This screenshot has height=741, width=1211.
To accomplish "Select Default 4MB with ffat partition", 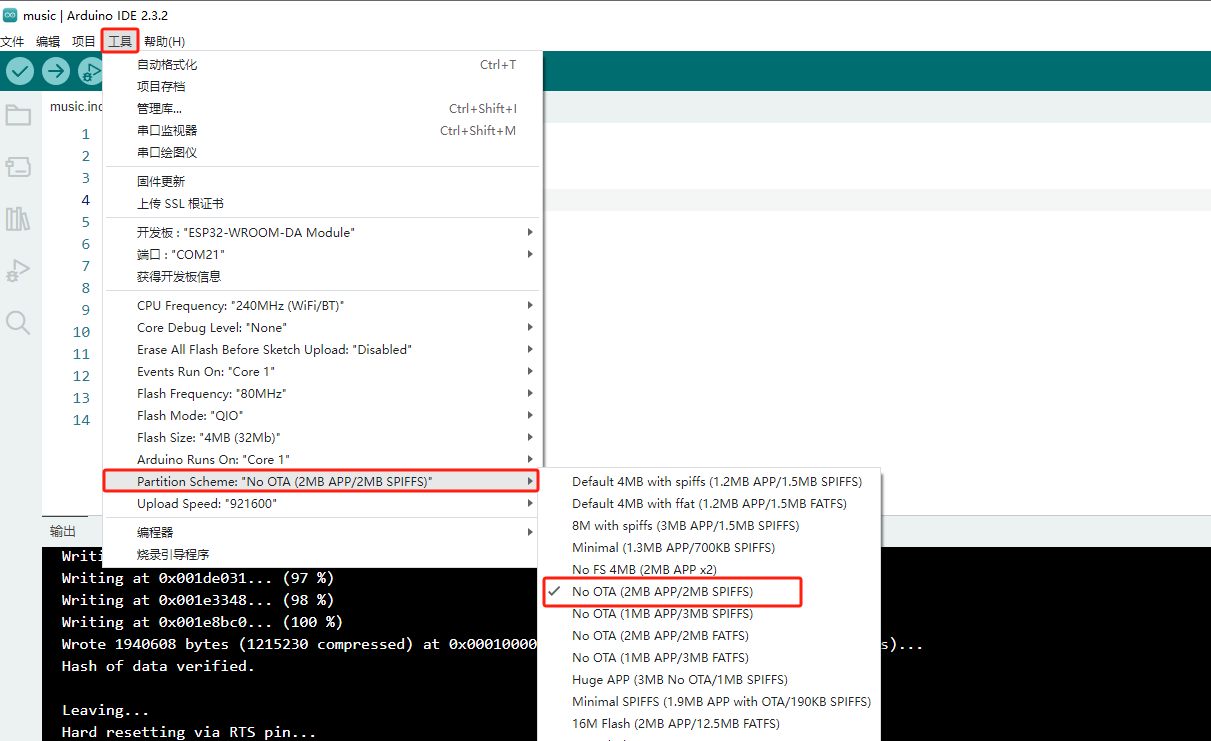I will click(709, 503).
